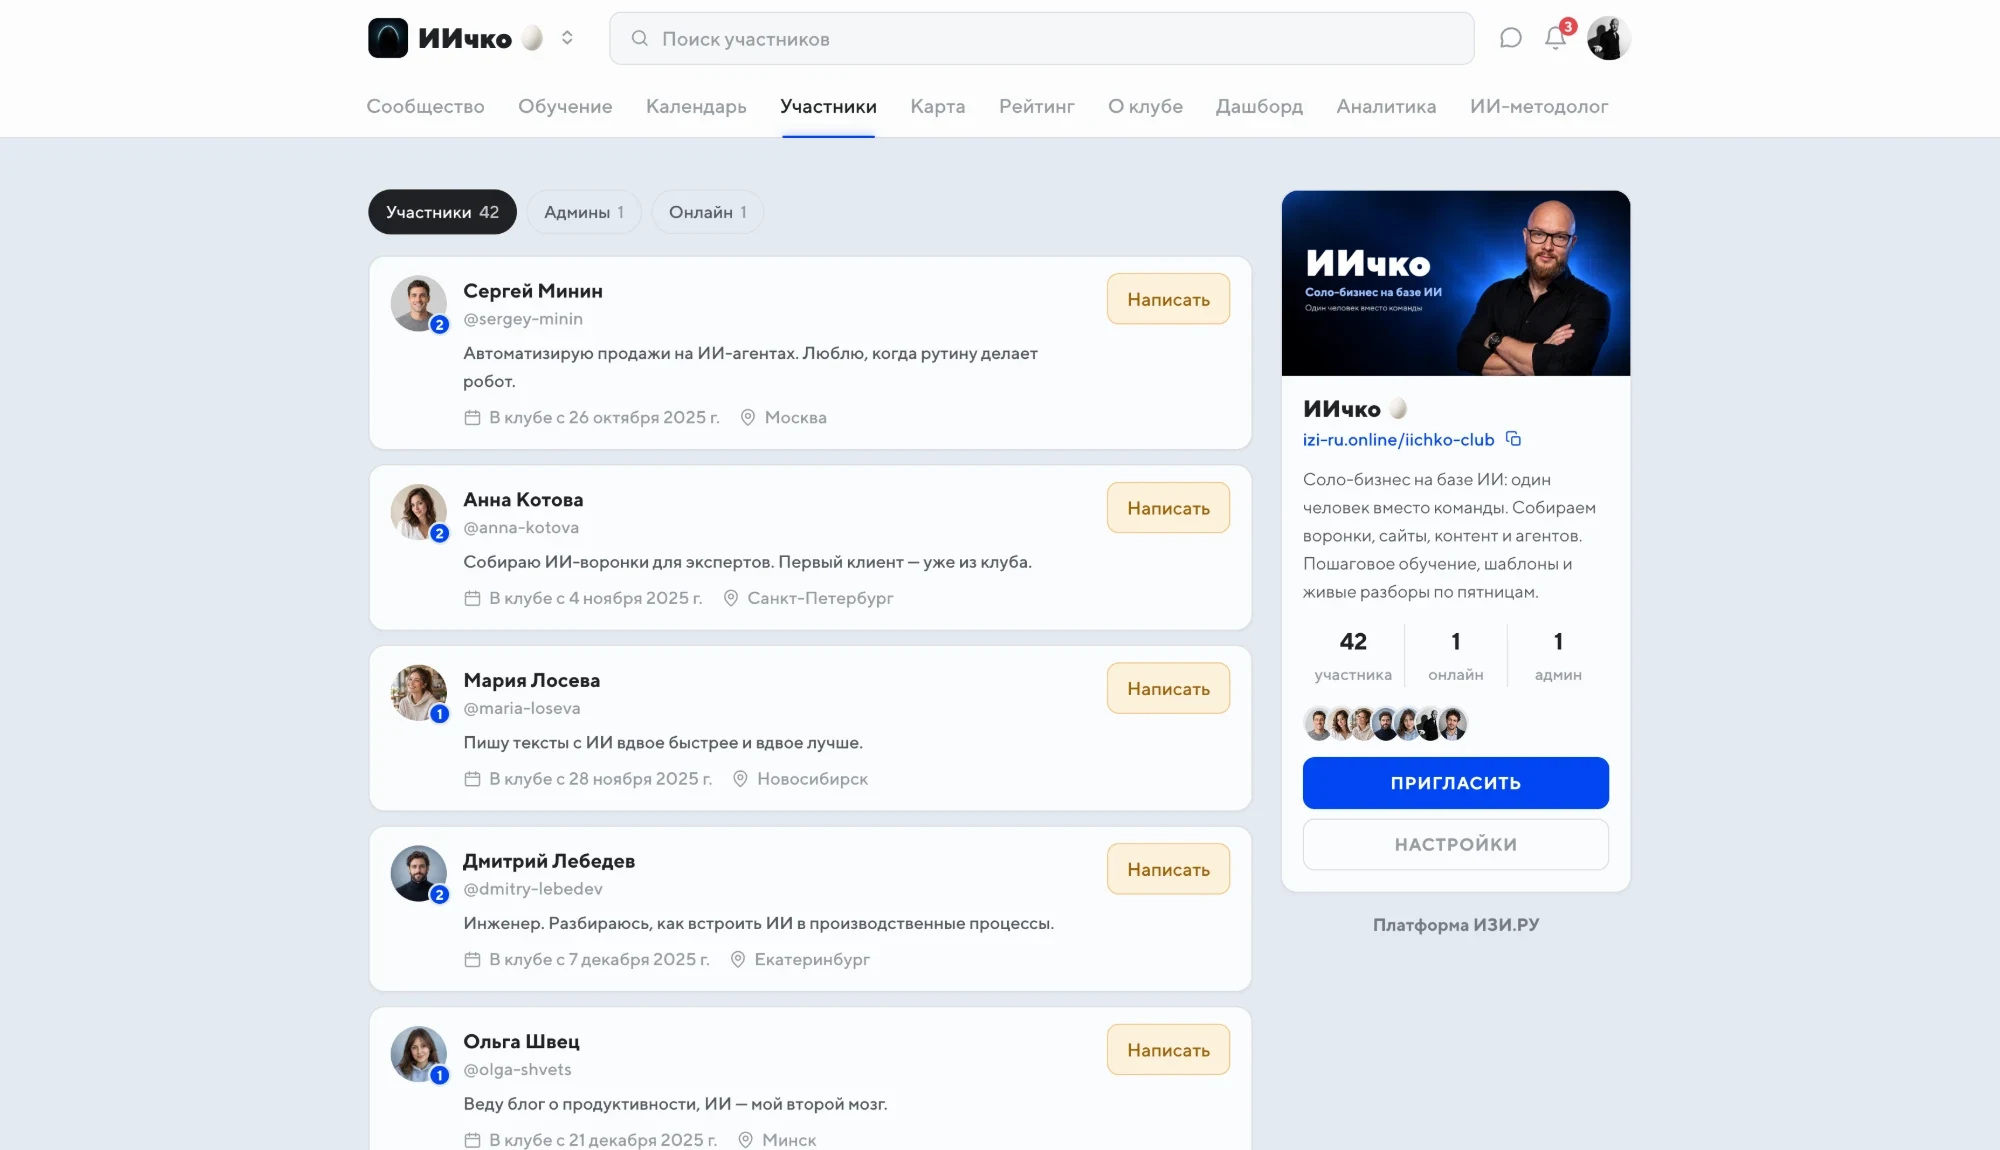Open the messages chat bubble icon
Screen dimensions: 2000x1150
click(1511, 38)
